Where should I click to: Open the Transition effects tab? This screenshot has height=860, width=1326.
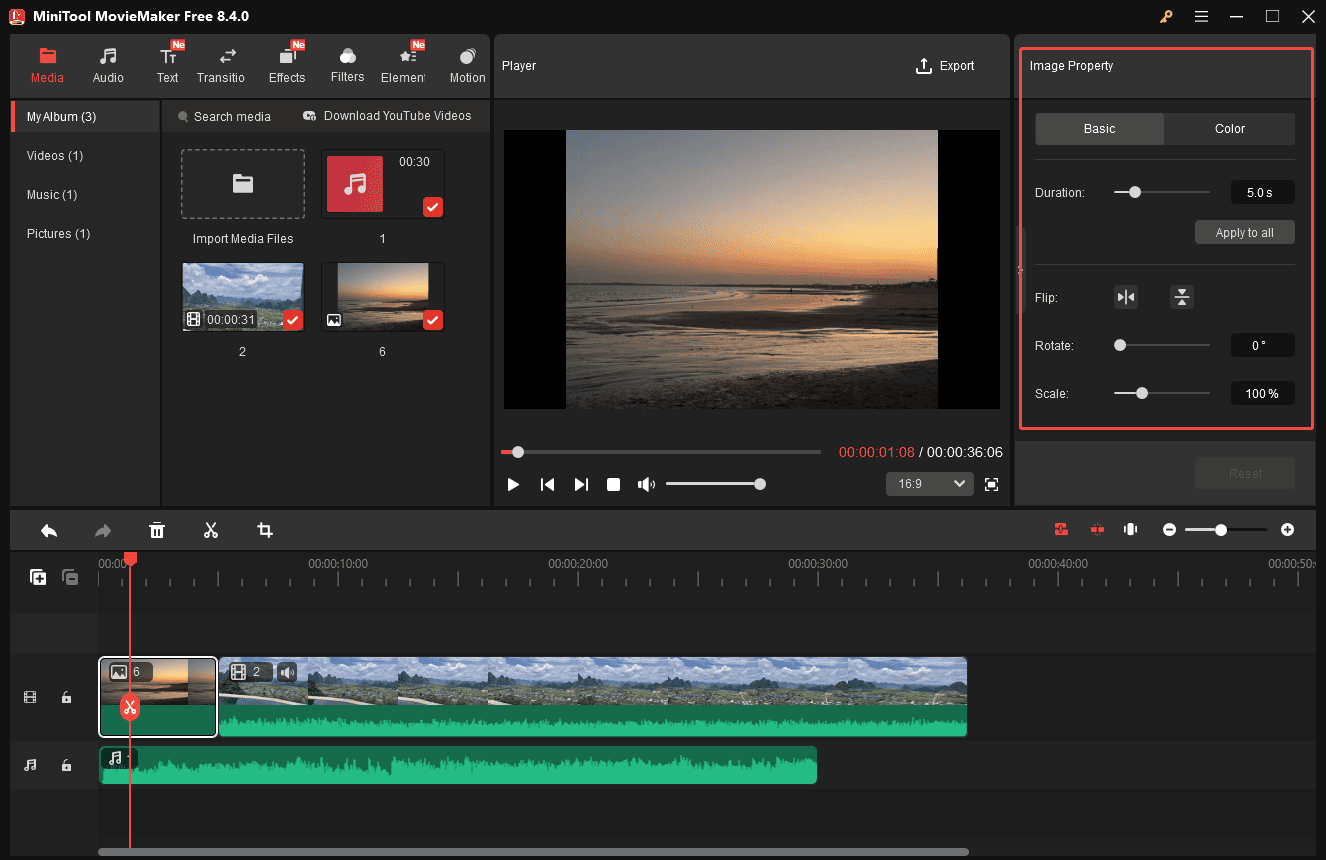point(221,64)
